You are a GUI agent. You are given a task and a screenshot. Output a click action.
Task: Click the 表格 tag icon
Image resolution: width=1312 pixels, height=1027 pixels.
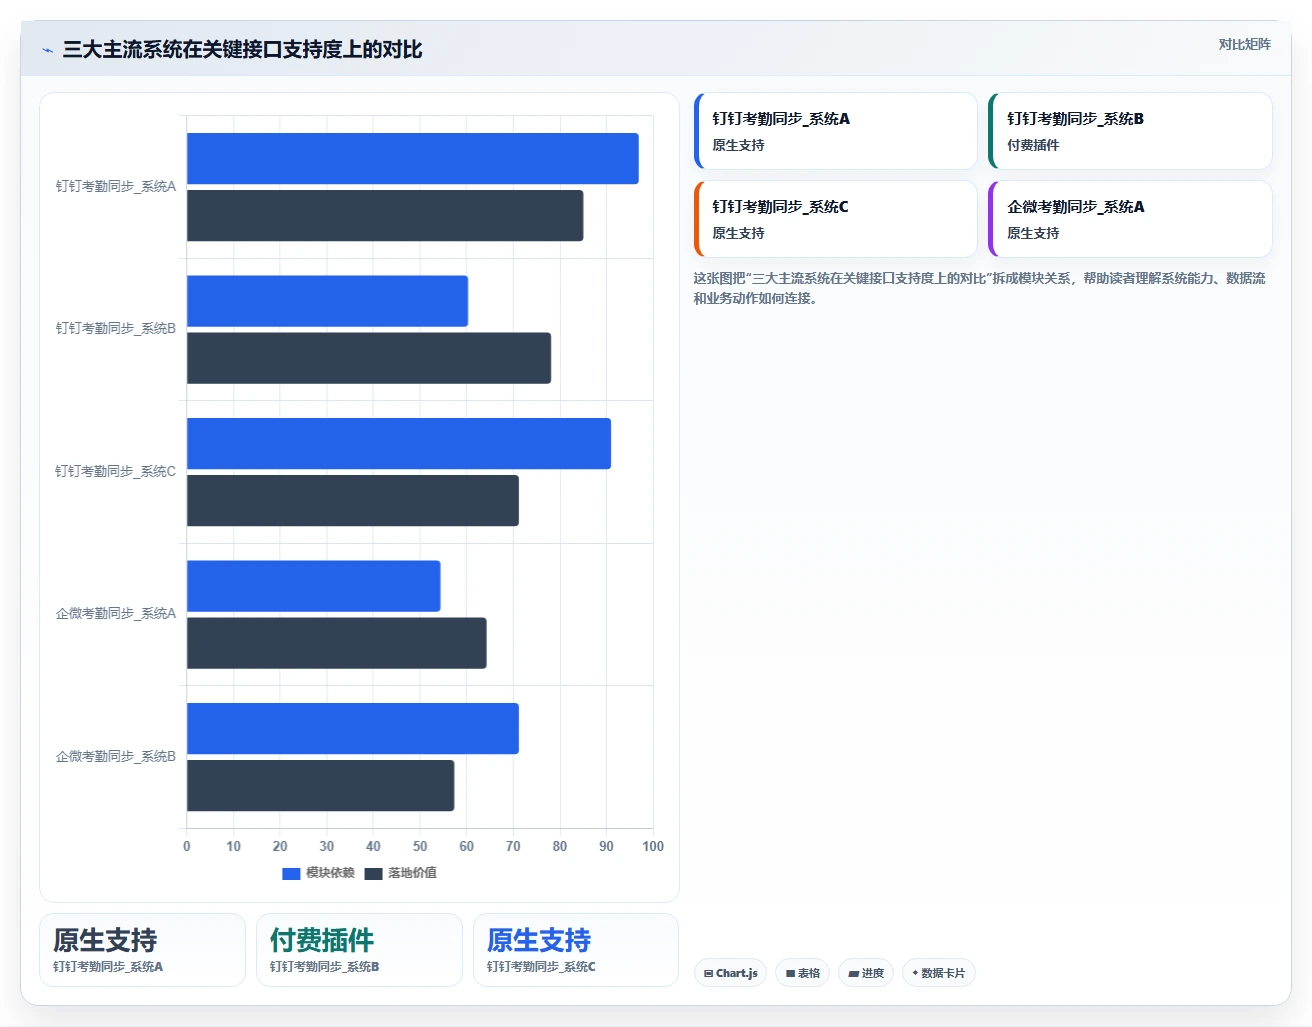point(790,973)
